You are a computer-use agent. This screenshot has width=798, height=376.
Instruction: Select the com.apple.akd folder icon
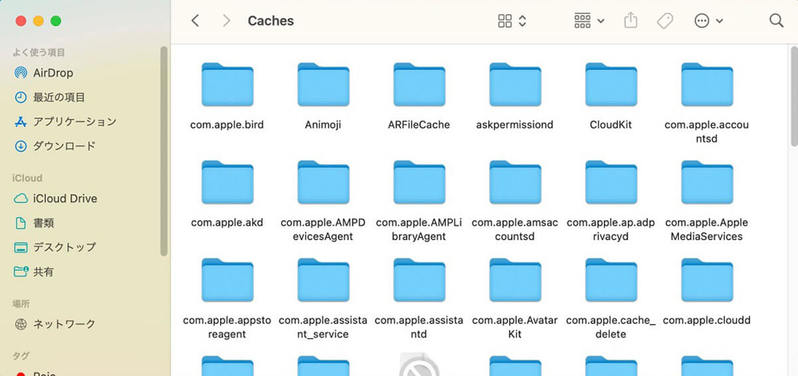227,182
